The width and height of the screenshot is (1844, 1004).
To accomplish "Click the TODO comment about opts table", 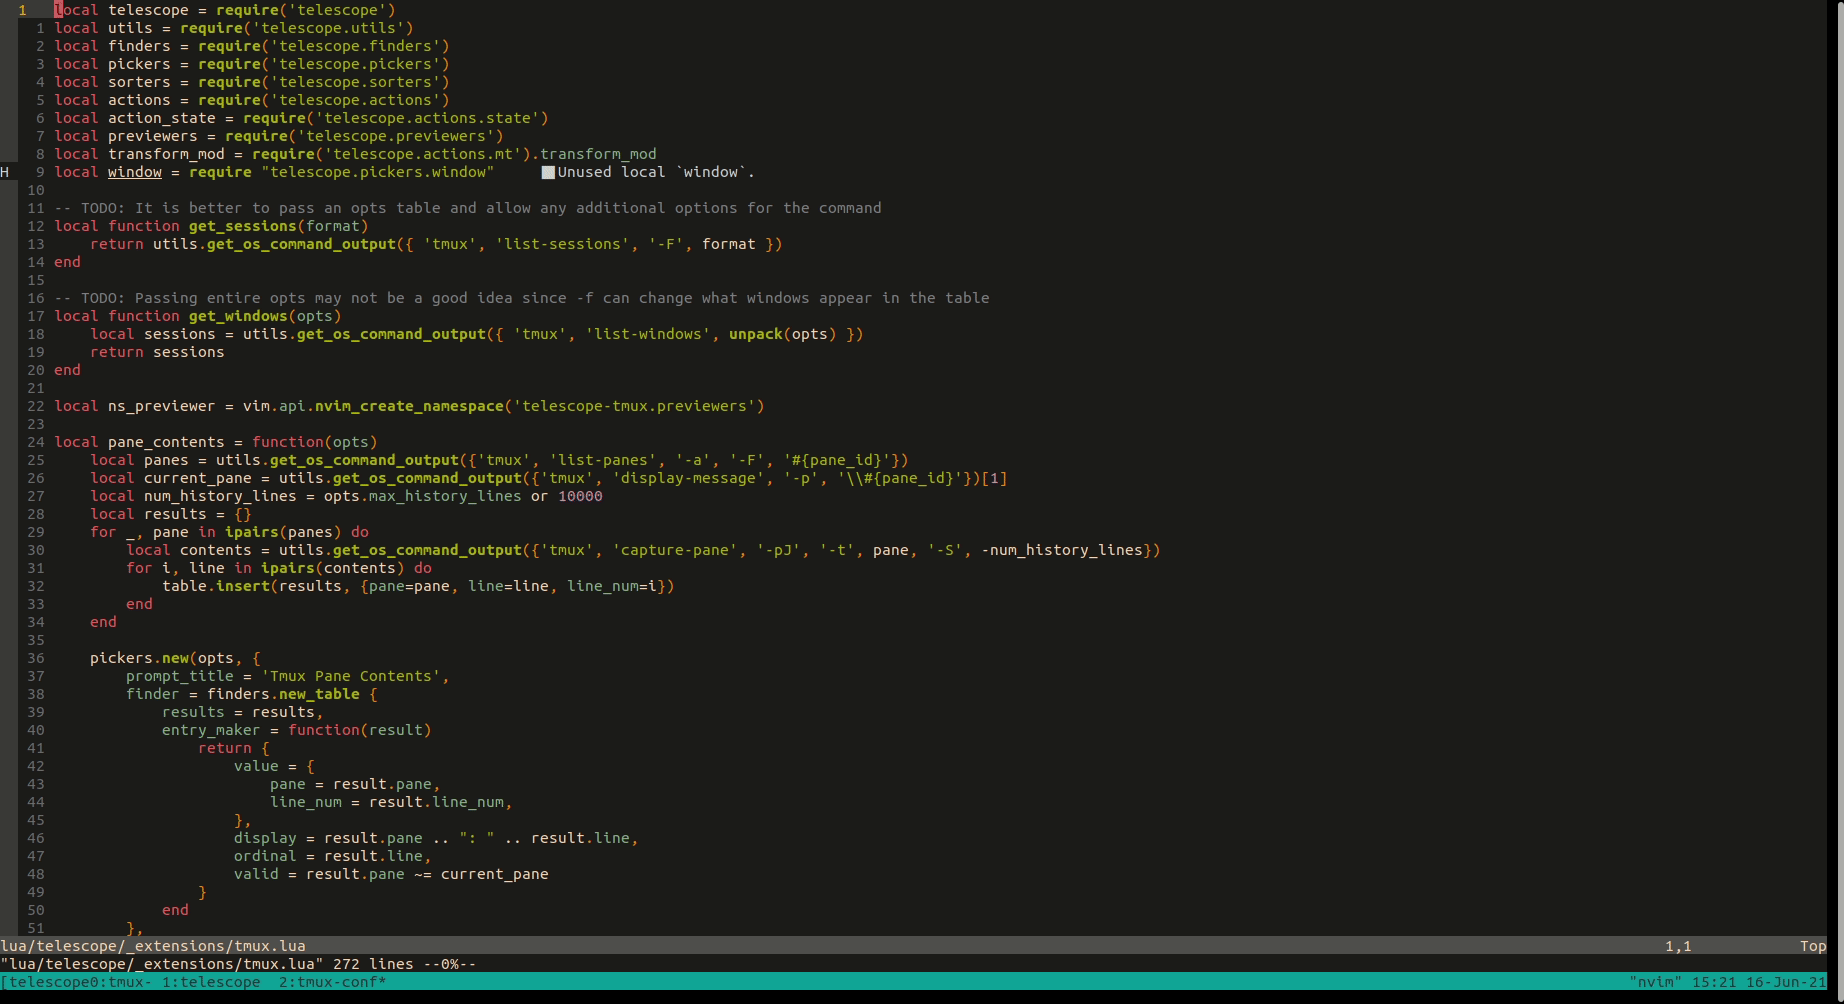I will coord(468,208).
